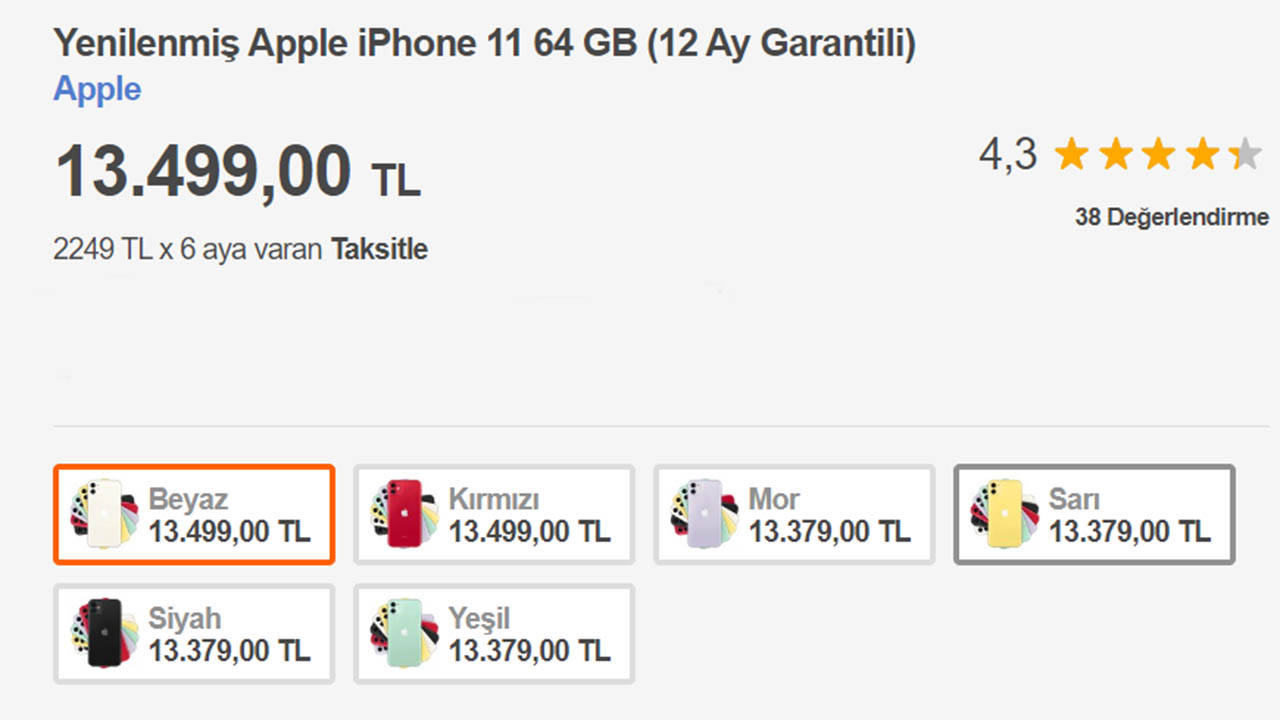The width and height of the screenshot is (1280, 720).
Task: Select the Mor color option
Action: tap(793, 513)
